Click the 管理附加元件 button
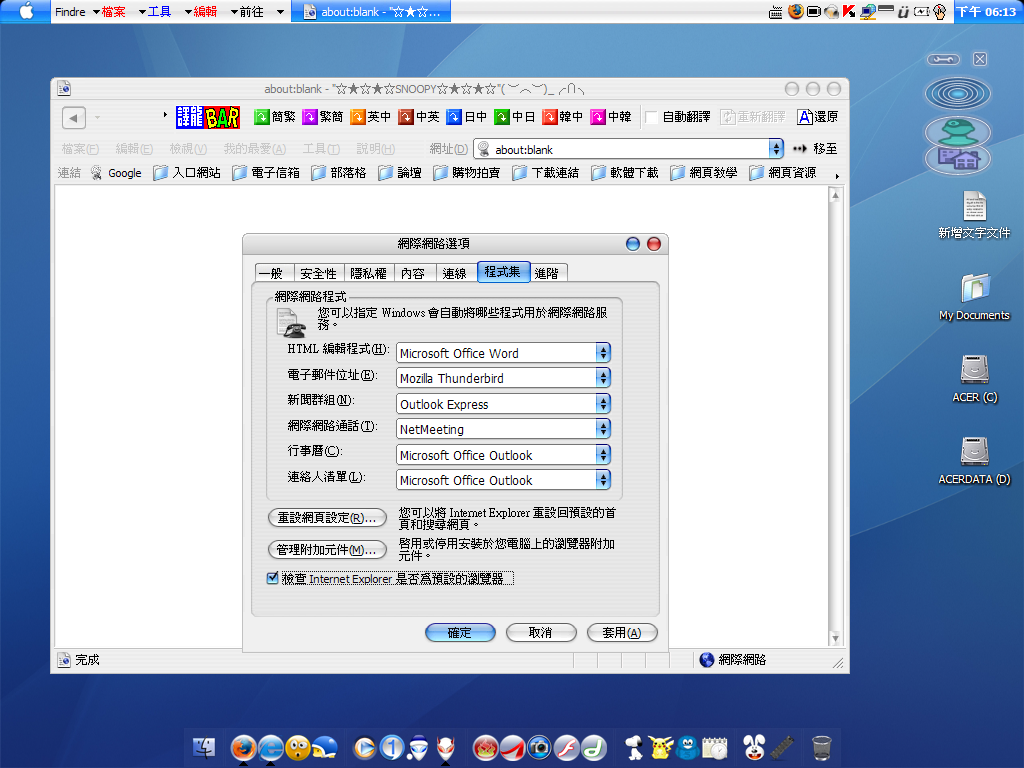Screen dimensions: 1024x768 point(327,550)
